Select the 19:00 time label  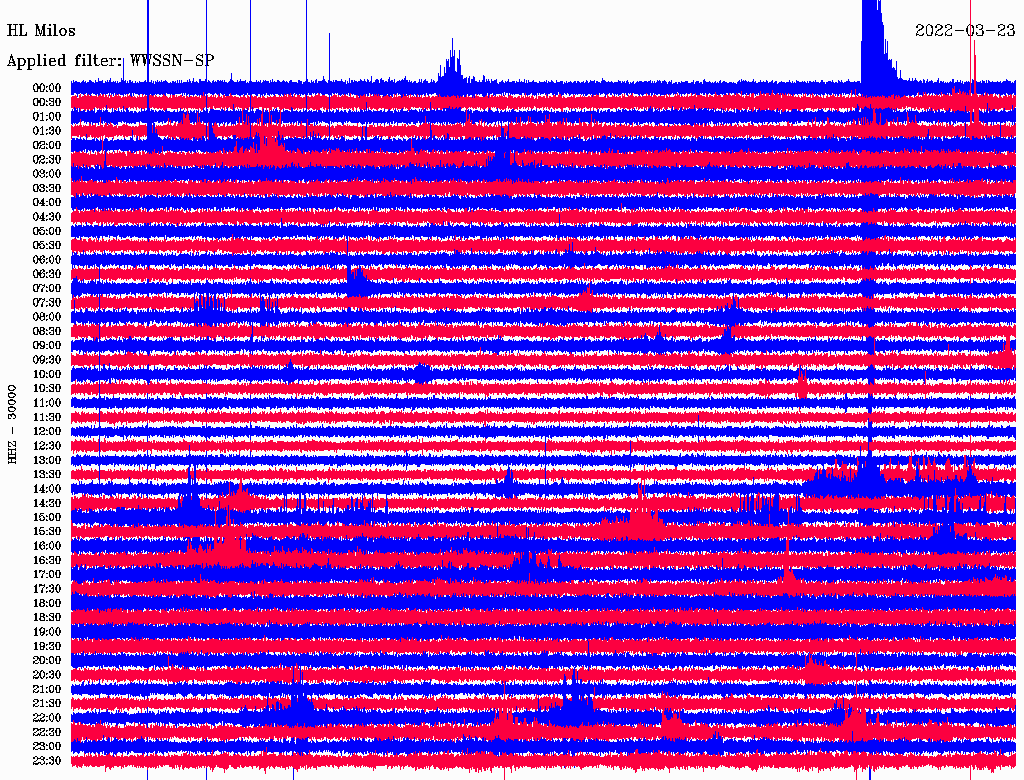tap(47, 632)
